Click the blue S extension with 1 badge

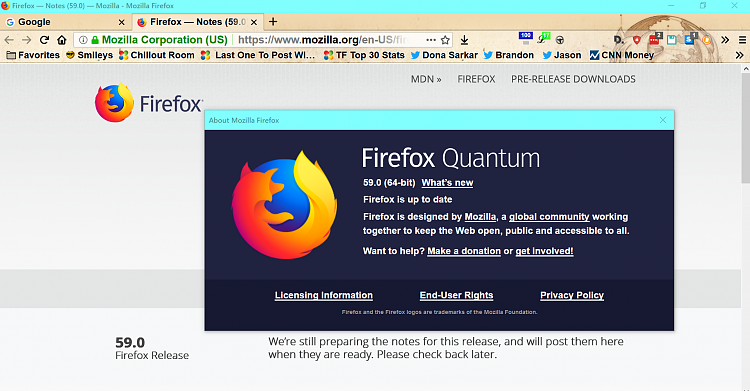(690, 39)
